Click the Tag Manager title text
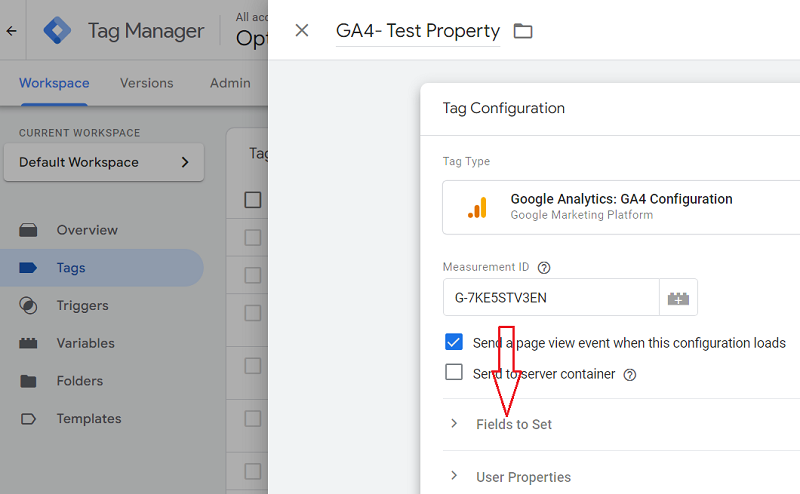The image size is (800, 494). (146, 31)
